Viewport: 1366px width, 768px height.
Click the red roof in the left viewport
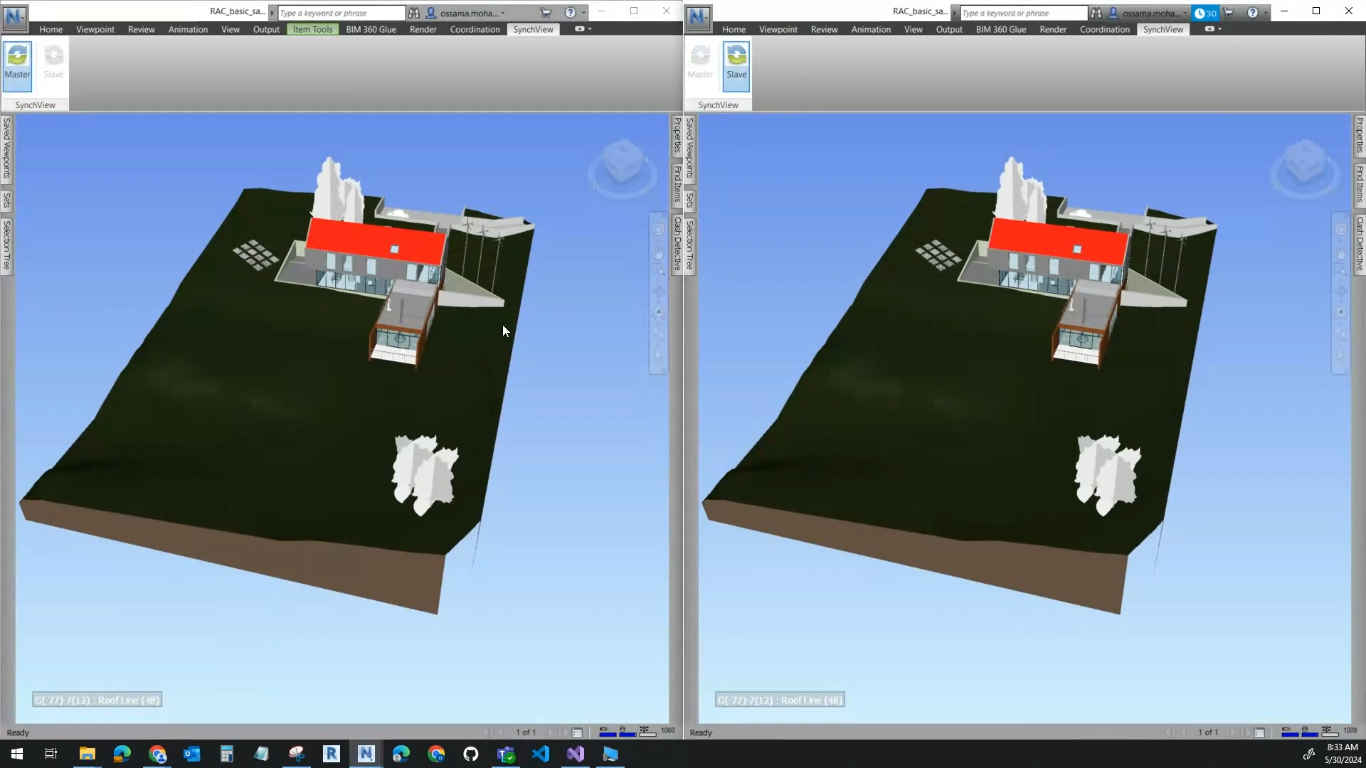pos(375,243)
